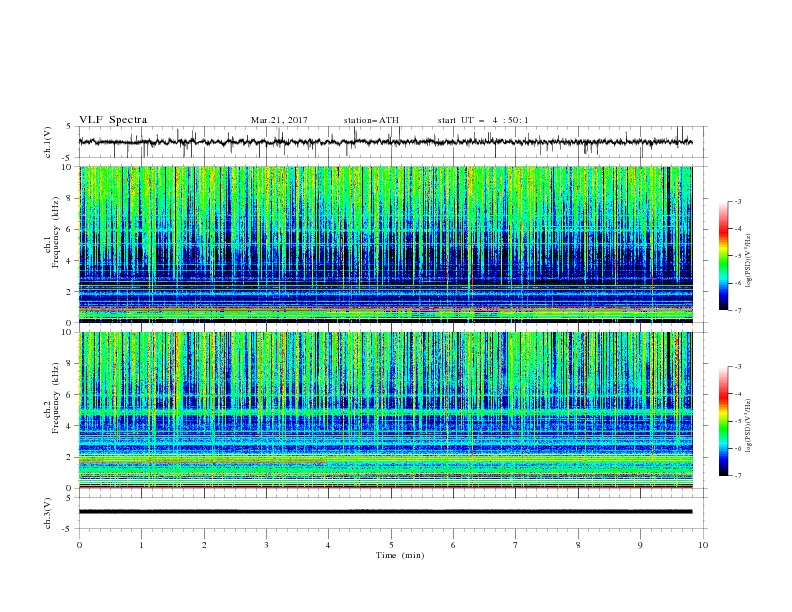
Task: Click the ch.1 spectrogram panel
Action: (385, 244)
